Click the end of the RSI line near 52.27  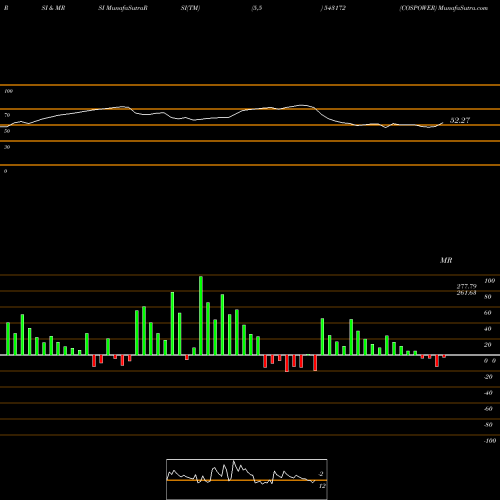pos(443,122)
